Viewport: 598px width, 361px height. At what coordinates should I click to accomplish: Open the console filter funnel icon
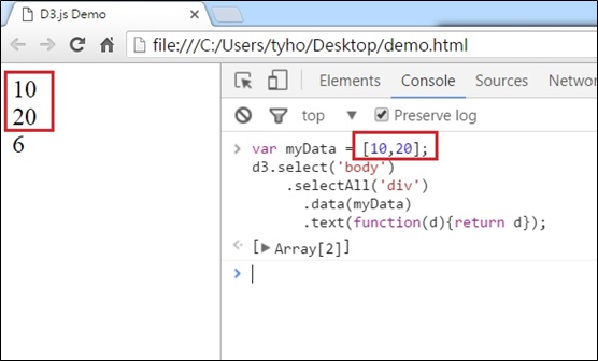278,116
